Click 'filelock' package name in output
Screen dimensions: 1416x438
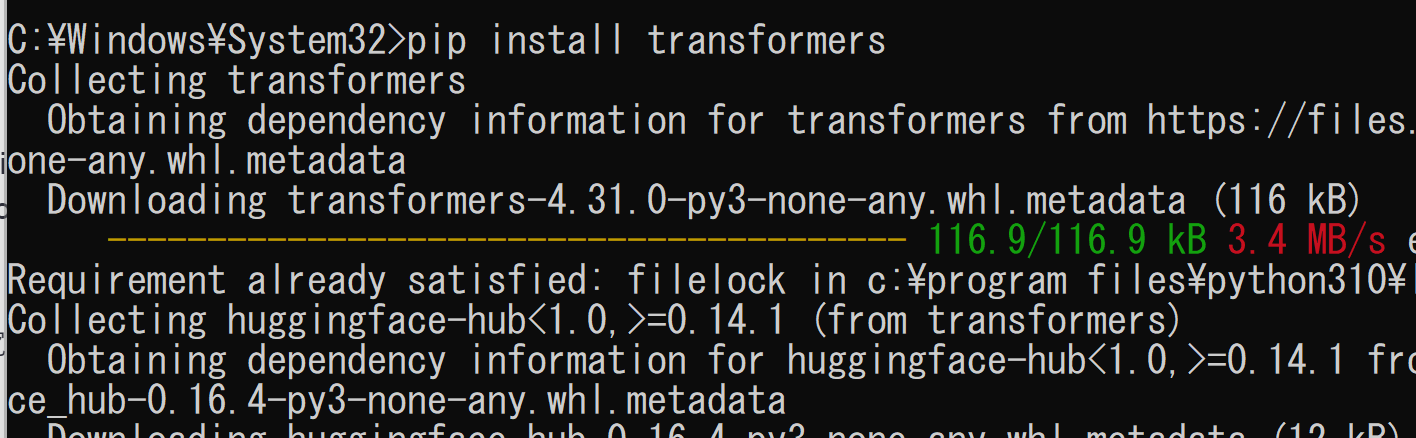click(x=707, y=281)
